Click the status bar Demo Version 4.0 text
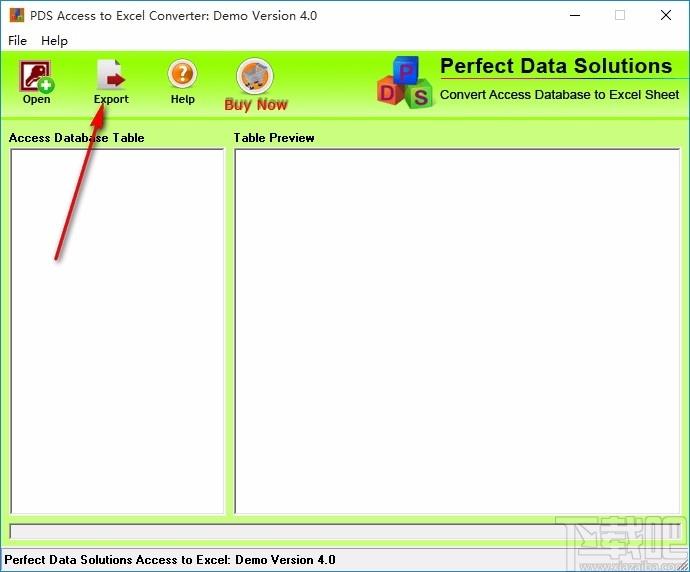This screenshot has width=690, height=572. tap(170, 560)
